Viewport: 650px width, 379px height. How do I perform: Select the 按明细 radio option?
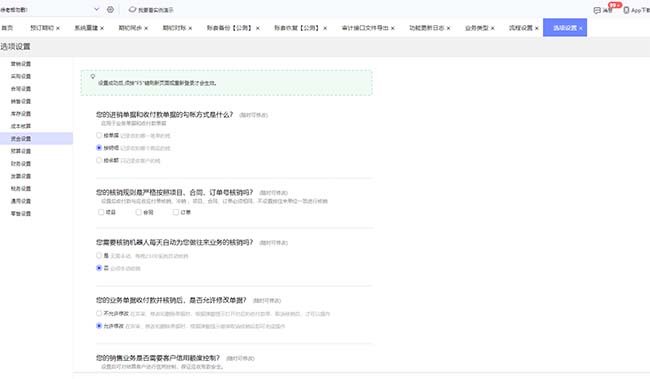(99, 148)
